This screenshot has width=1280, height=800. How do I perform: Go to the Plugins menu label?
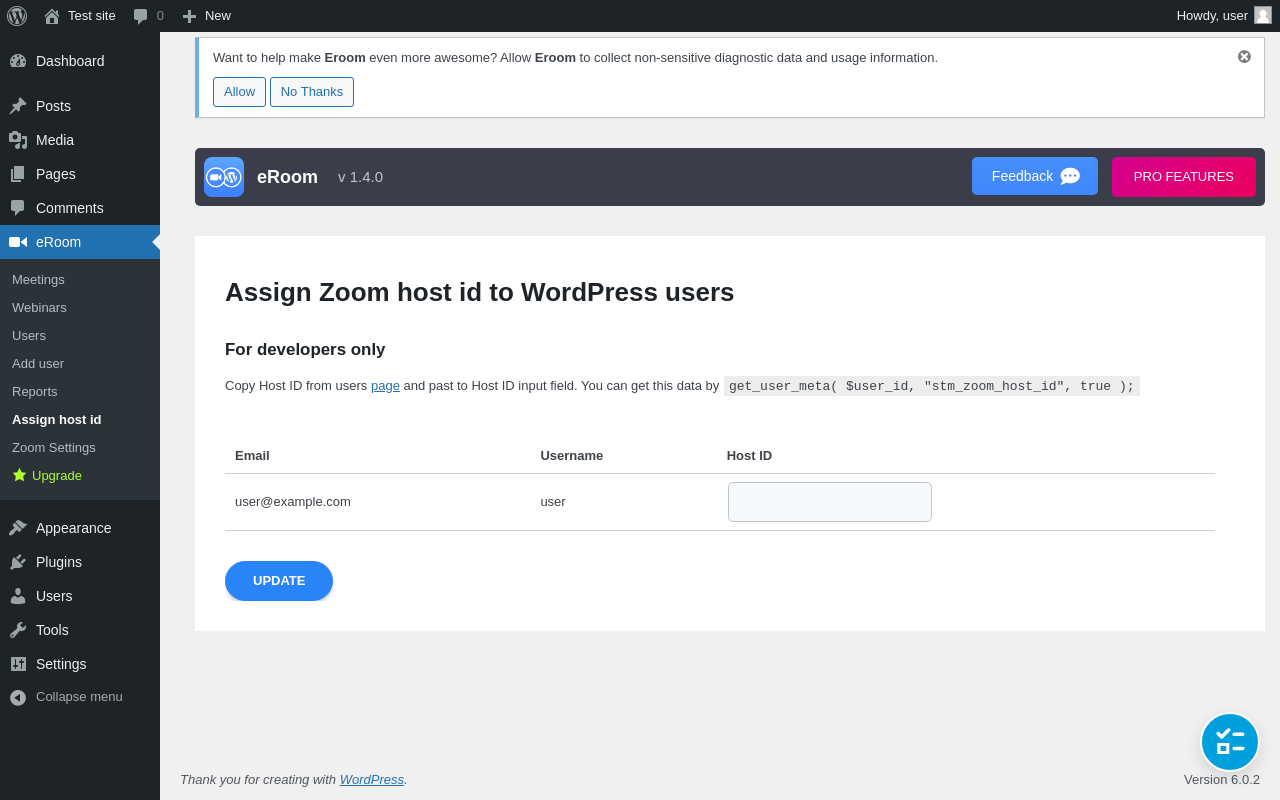click(59, 562)
